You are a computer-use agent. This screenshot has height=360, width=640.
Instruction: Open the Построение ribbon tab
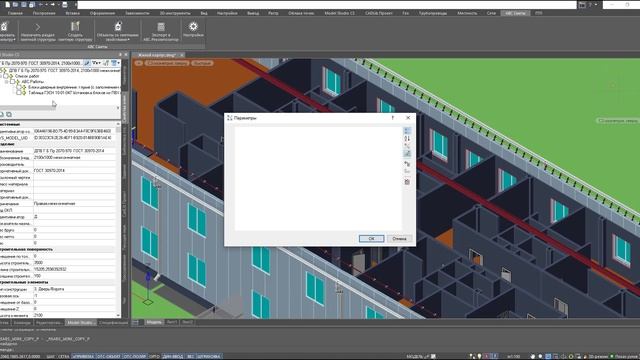click(44, 13)
